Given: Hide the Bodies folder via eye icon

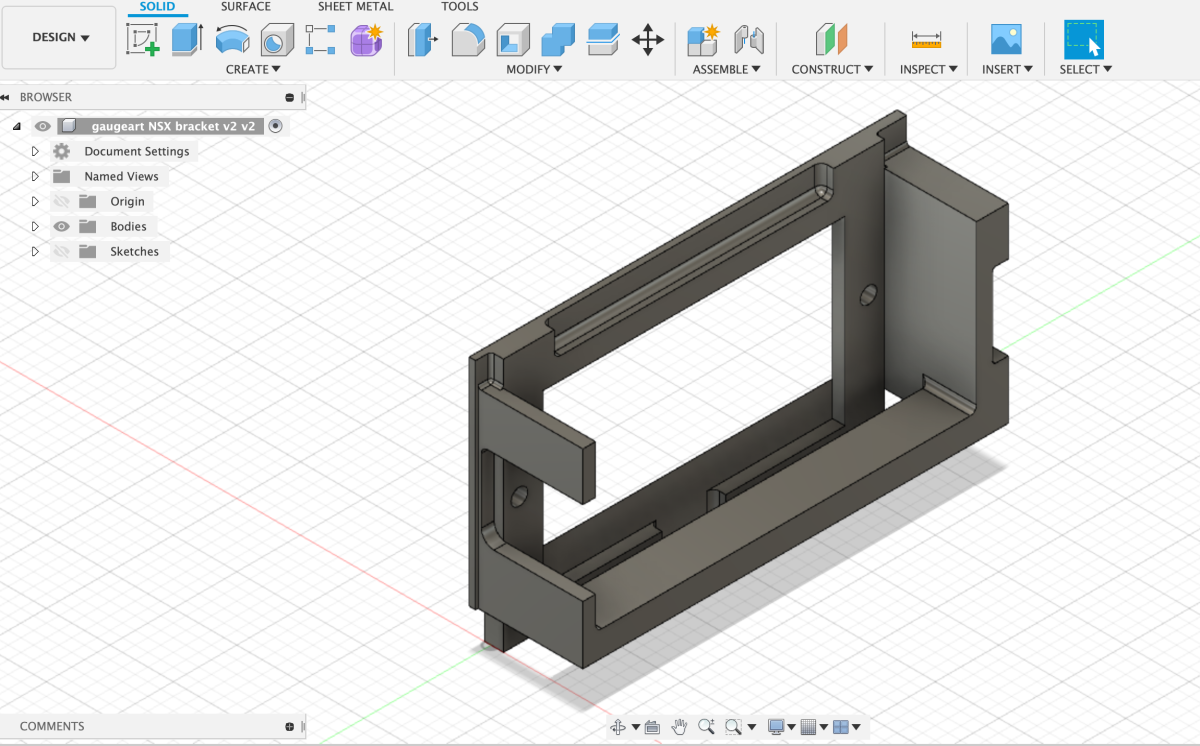Looking at the screenshot, I should [x=62, y=226].
